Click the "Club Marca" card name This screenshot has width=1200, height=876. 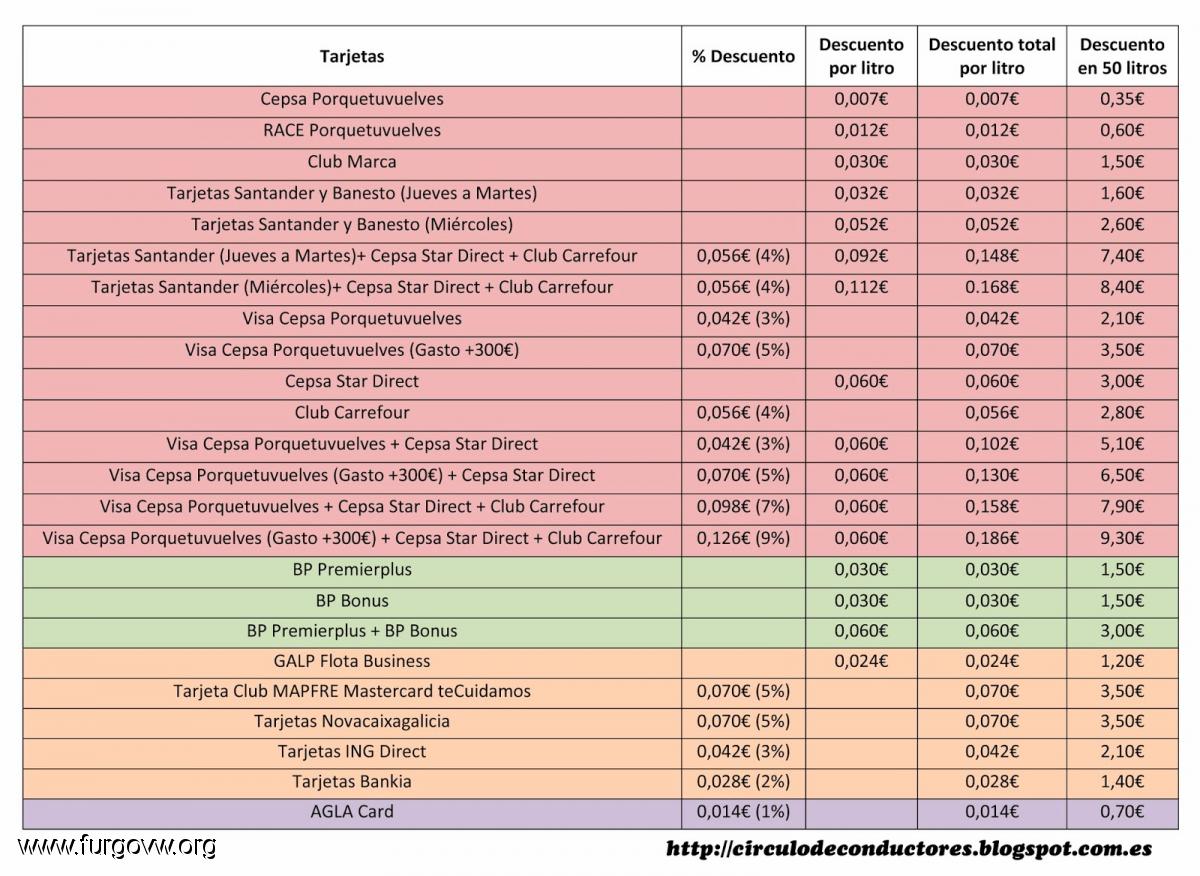pyautogui.click(x=352, y=161)
